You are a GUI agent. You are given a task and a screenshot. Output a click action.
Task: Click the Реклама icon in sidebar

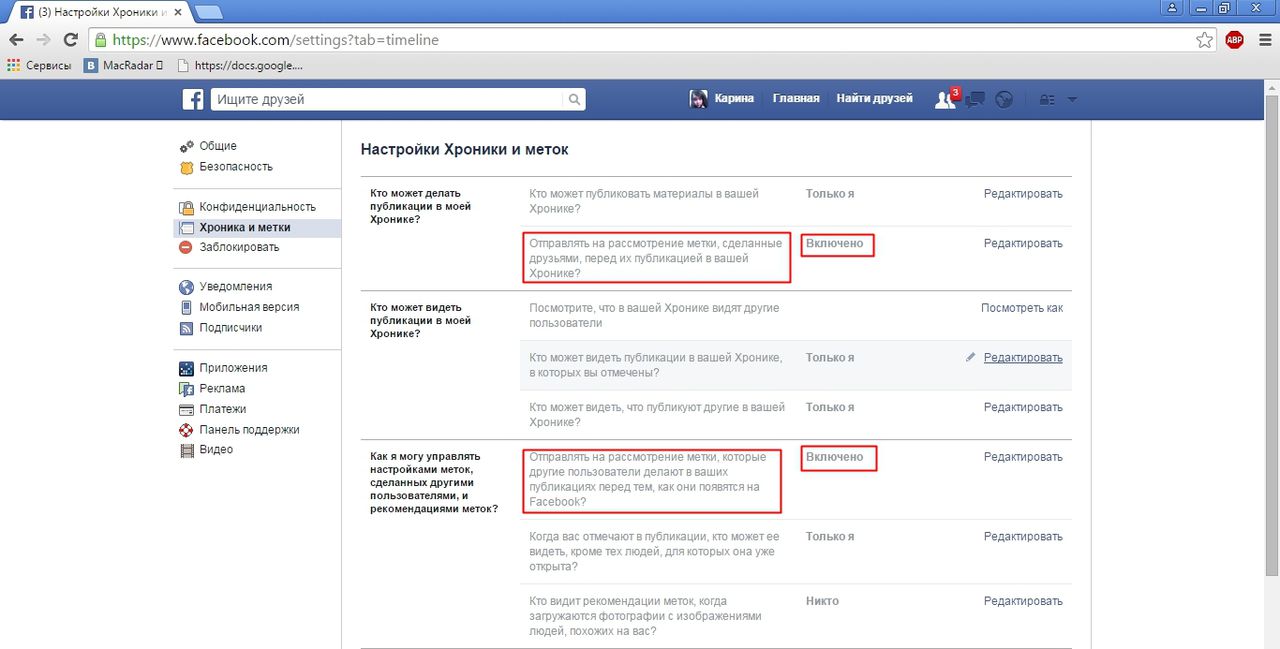(x=186, y=389)
